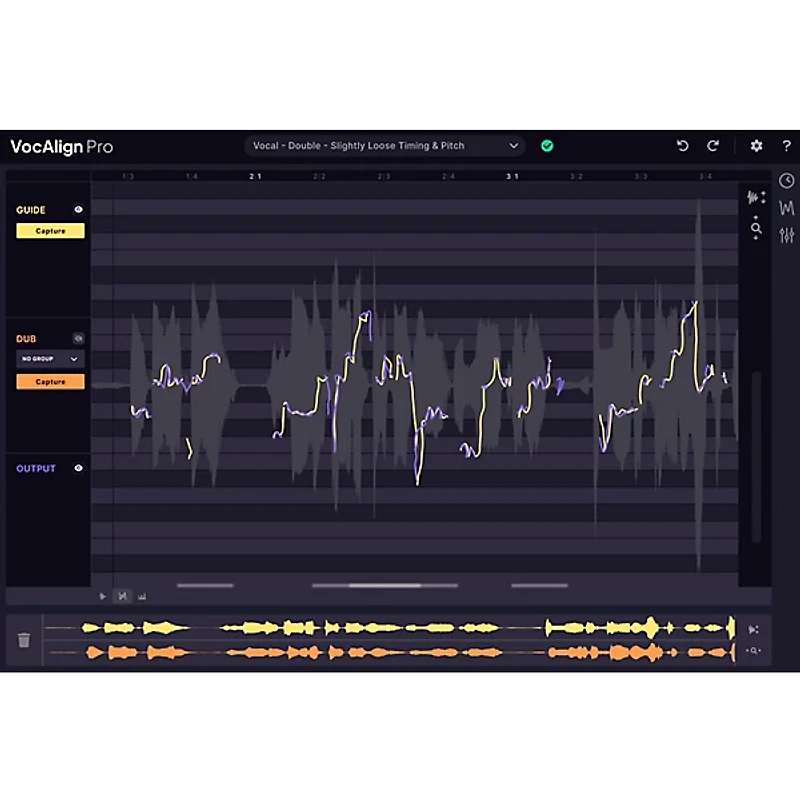Open the Help panel
Image resolution: width=800 pixels, height=800 pixels.
click(x=787, y=146)
